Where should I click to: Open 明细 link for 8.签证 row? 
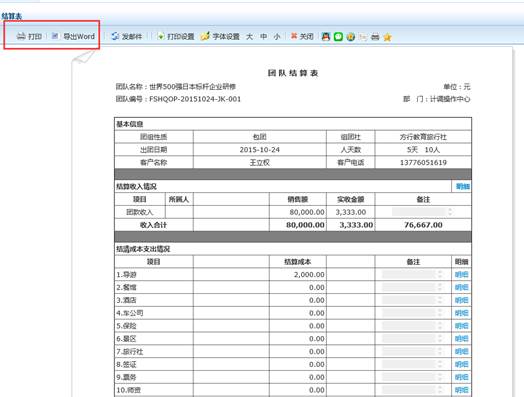tap(462, 365)
